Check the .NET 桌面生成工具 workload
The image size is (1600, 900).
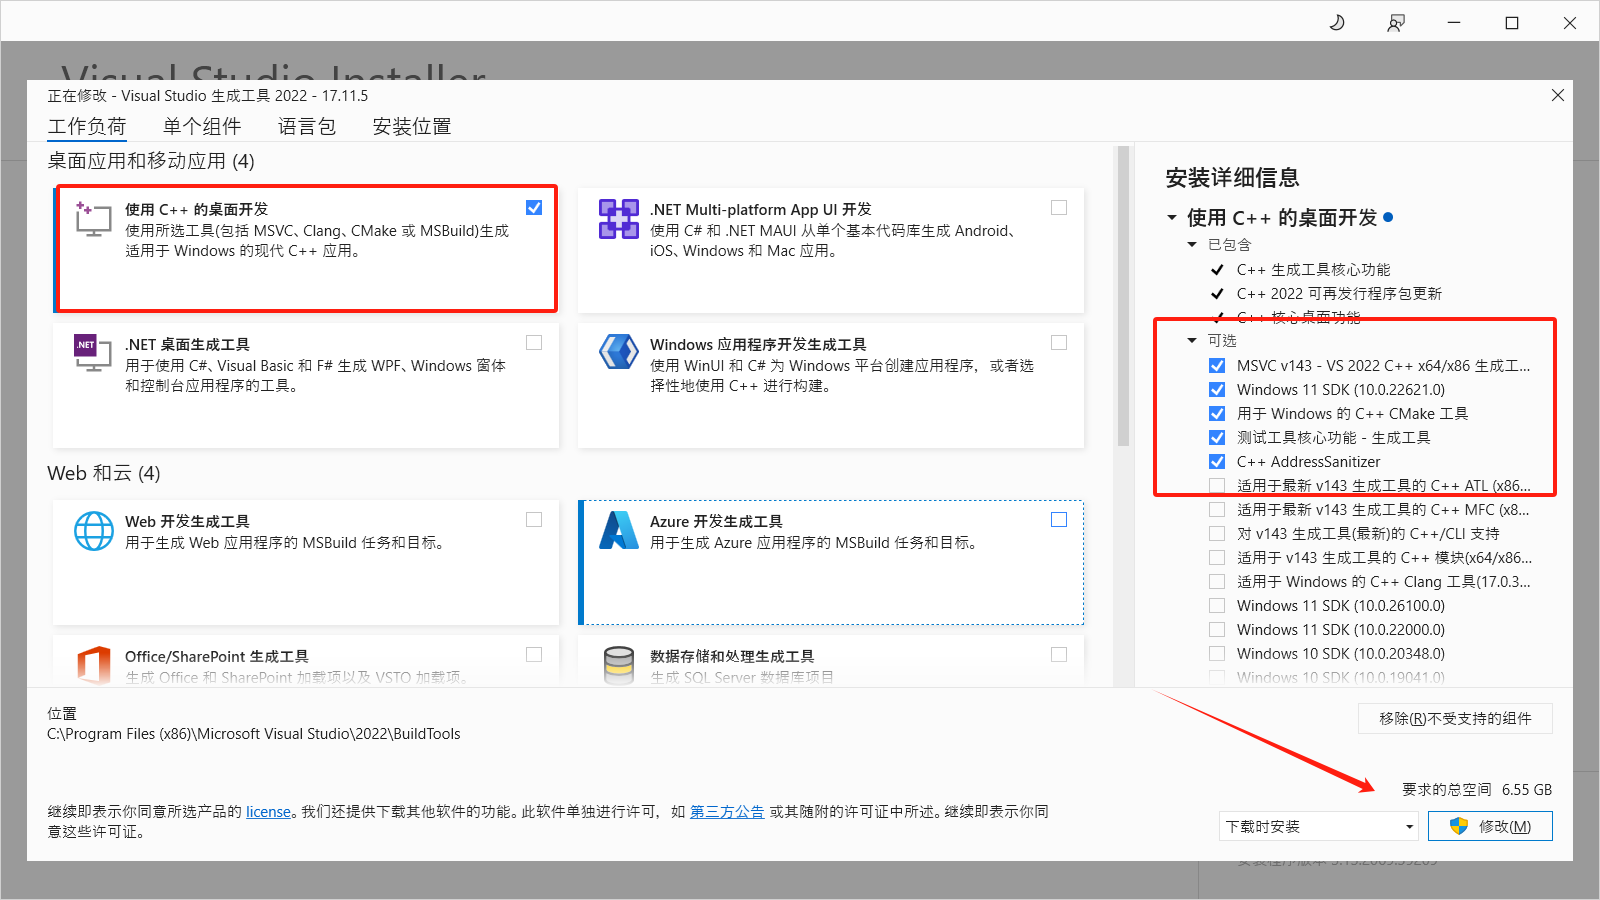pyautogui.click(x=534, y=343)
